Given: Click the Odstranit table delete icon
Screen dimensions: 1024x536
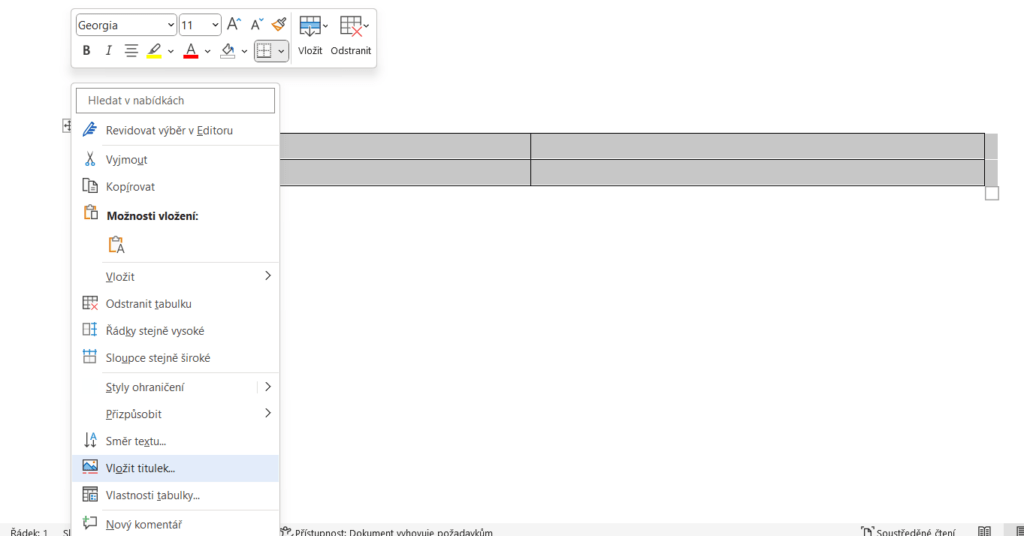Looking at the screenshot, I should coord(350,36).
